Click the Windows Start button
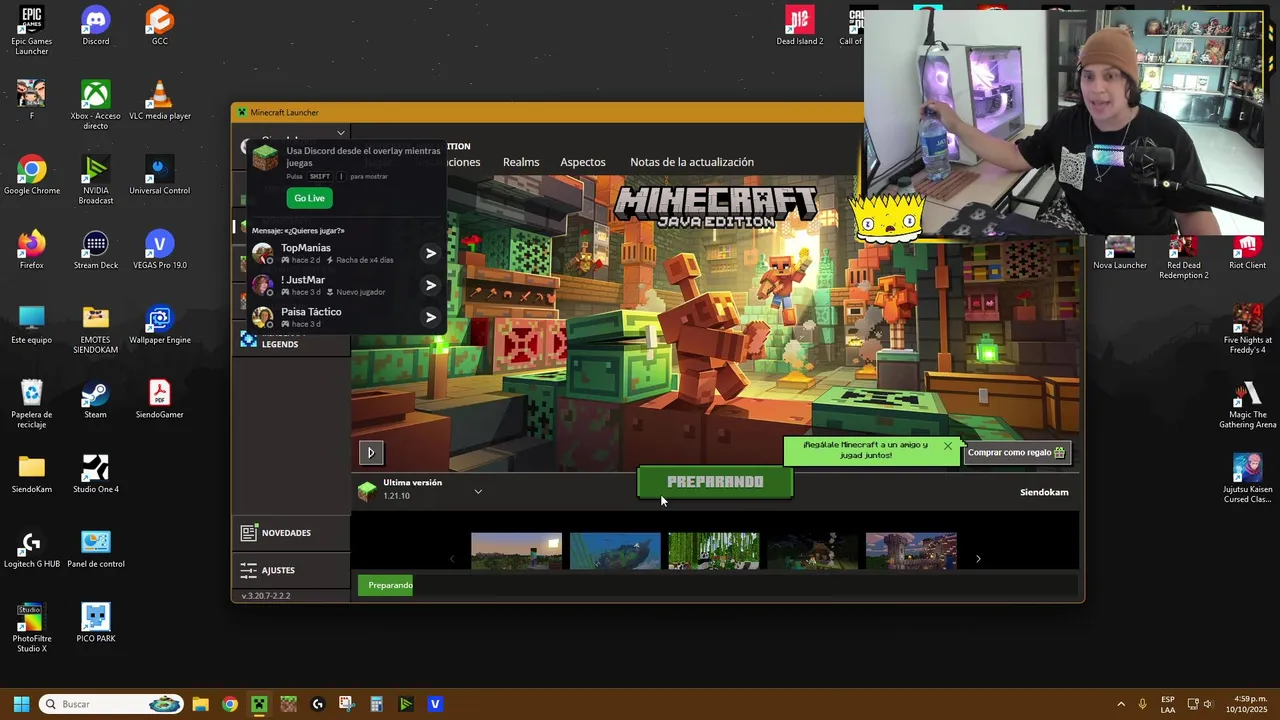1280x720 pixels. (x=21, y=704)
